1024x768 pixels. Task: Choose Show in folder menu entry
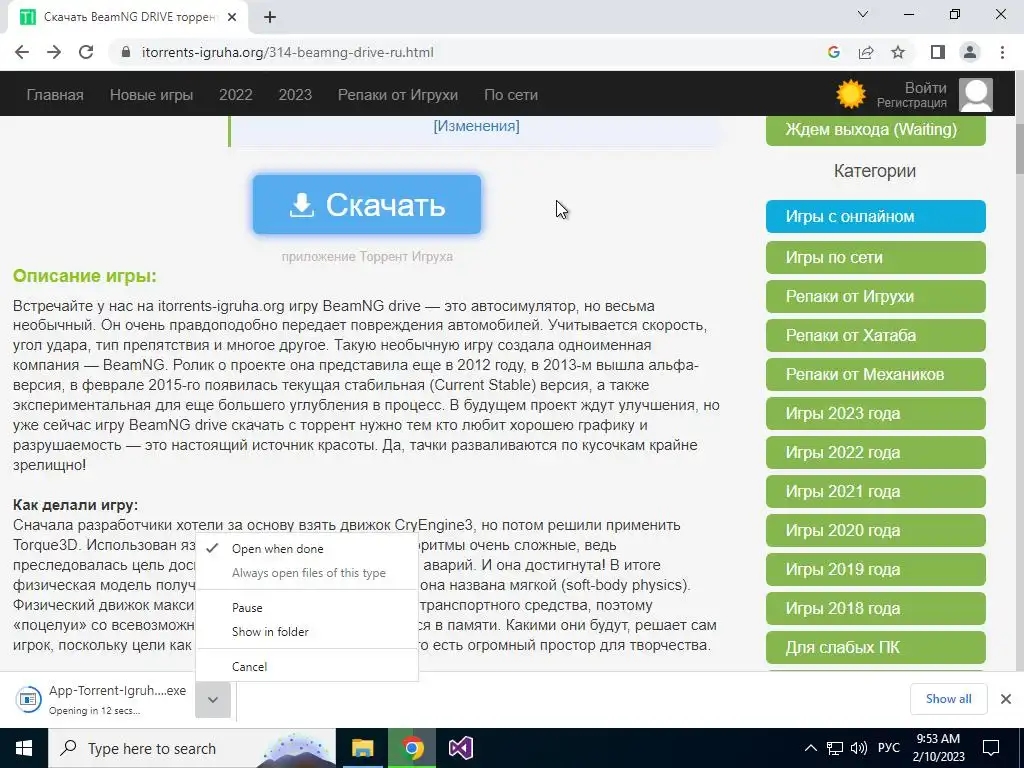(x=306, y=632)
